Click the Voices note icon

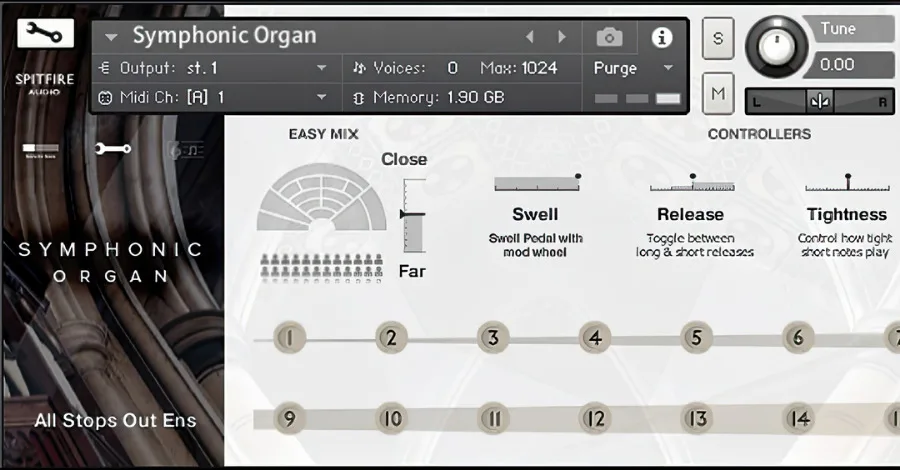pyautogui.click(x=359, y=68)
